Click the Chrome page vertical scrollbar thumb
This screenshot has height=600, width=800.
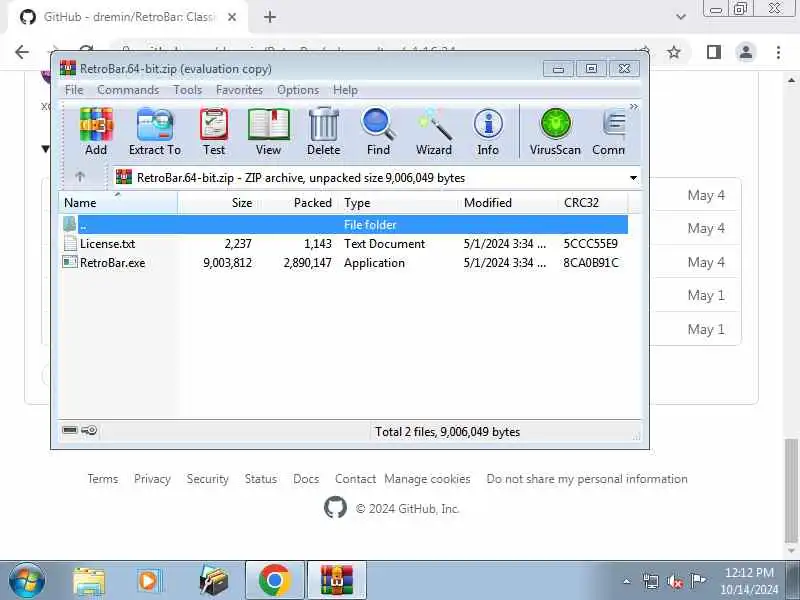tap(791, 492)
